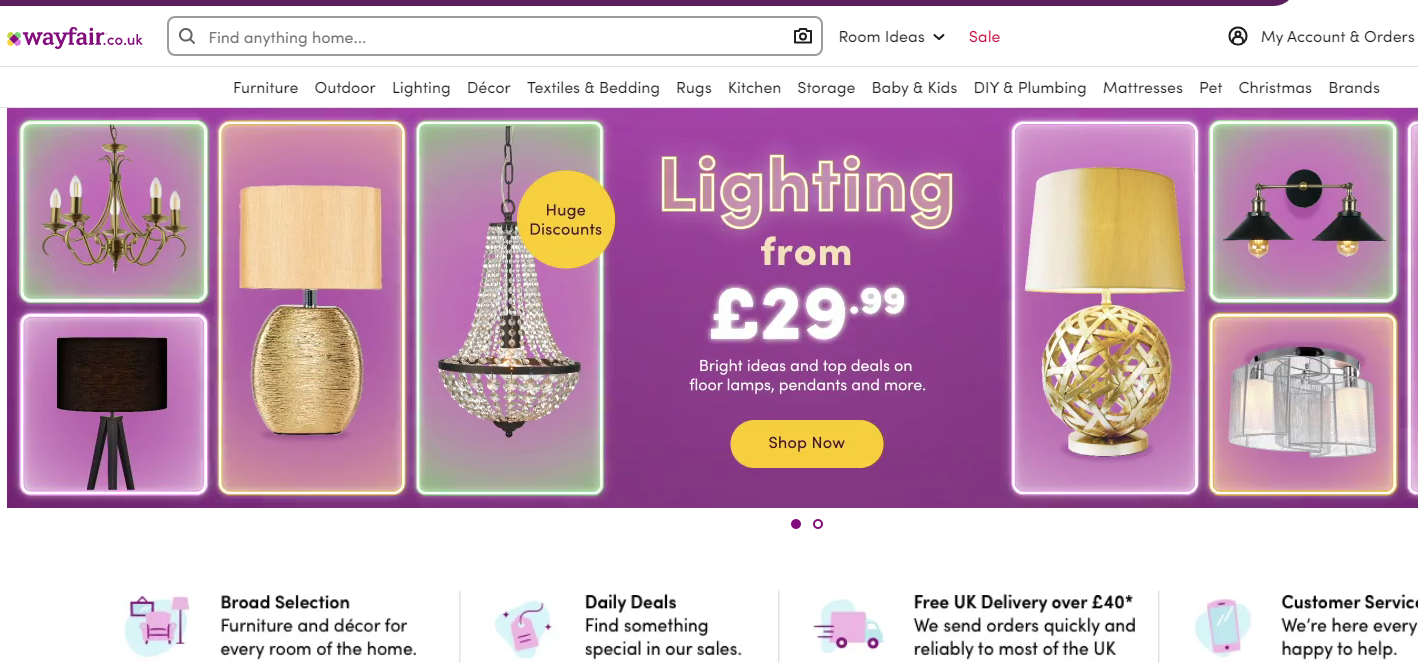
Task: Click the search magnifier icon
Action: point(187,37)
